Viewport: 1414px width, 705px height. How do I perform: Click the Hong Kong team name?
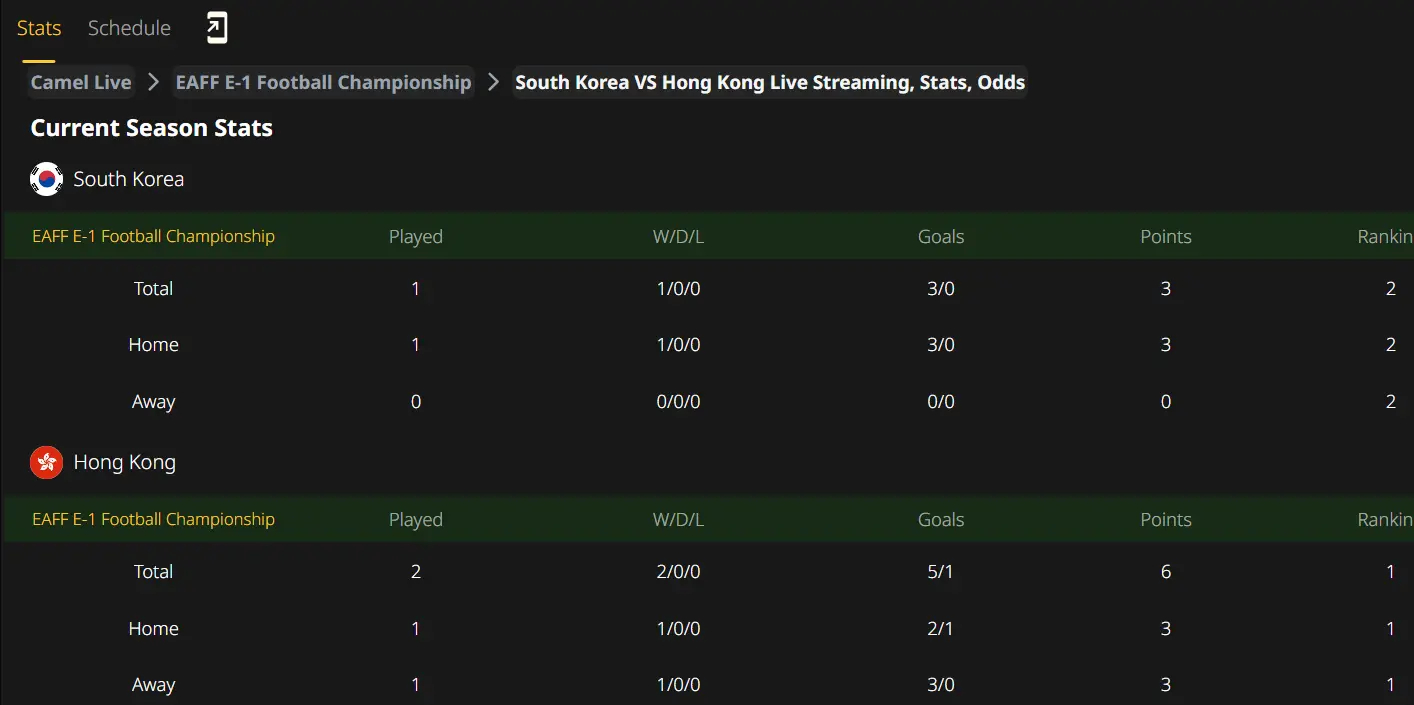pos(125,462)
